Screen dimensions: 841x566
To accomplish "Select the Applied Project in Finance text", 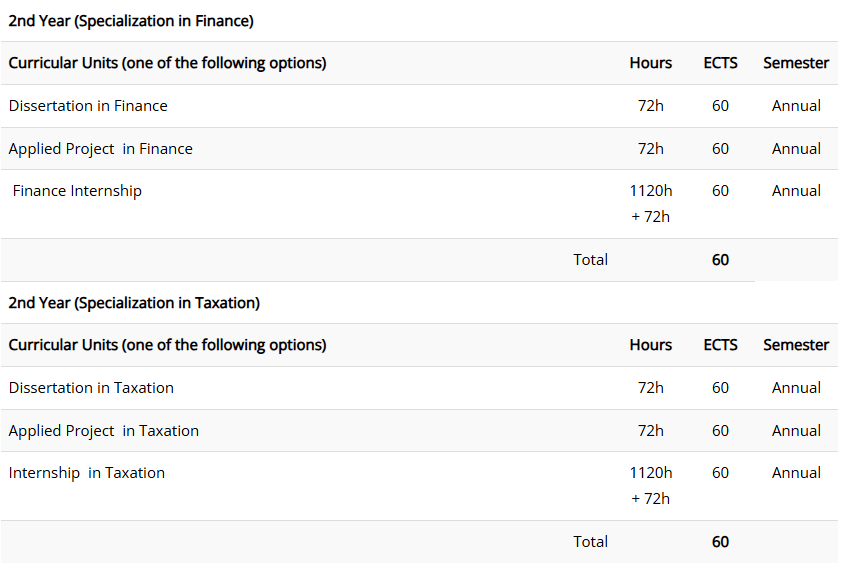I will (x=100, y=149).
